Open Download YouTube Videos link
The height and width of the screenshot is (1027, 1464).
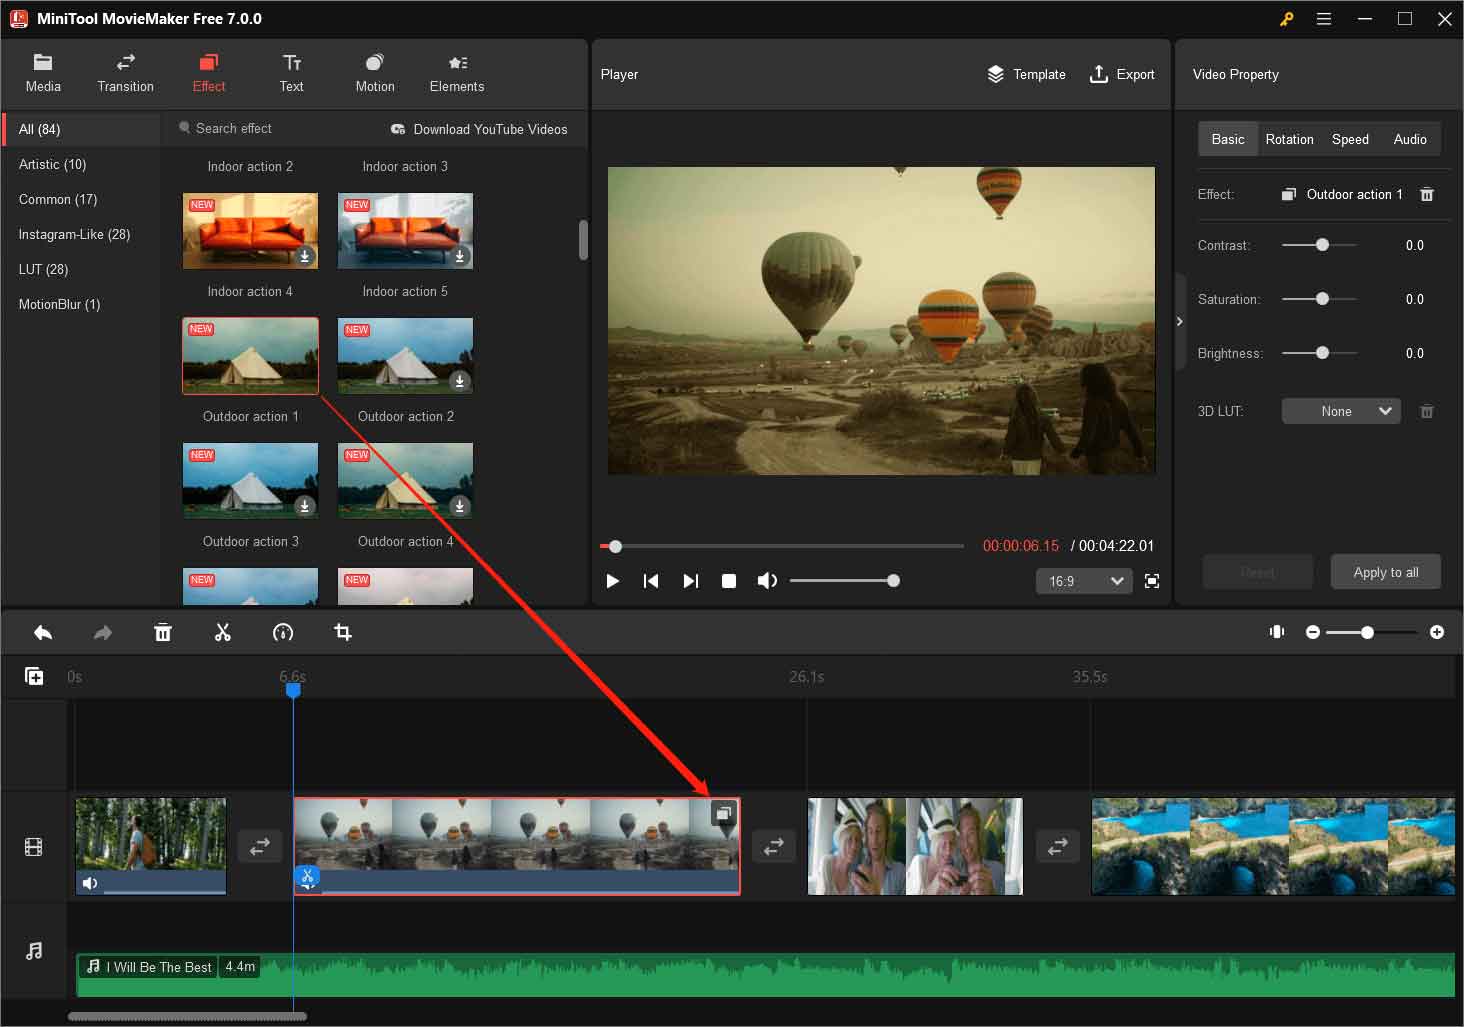(479, 129)
